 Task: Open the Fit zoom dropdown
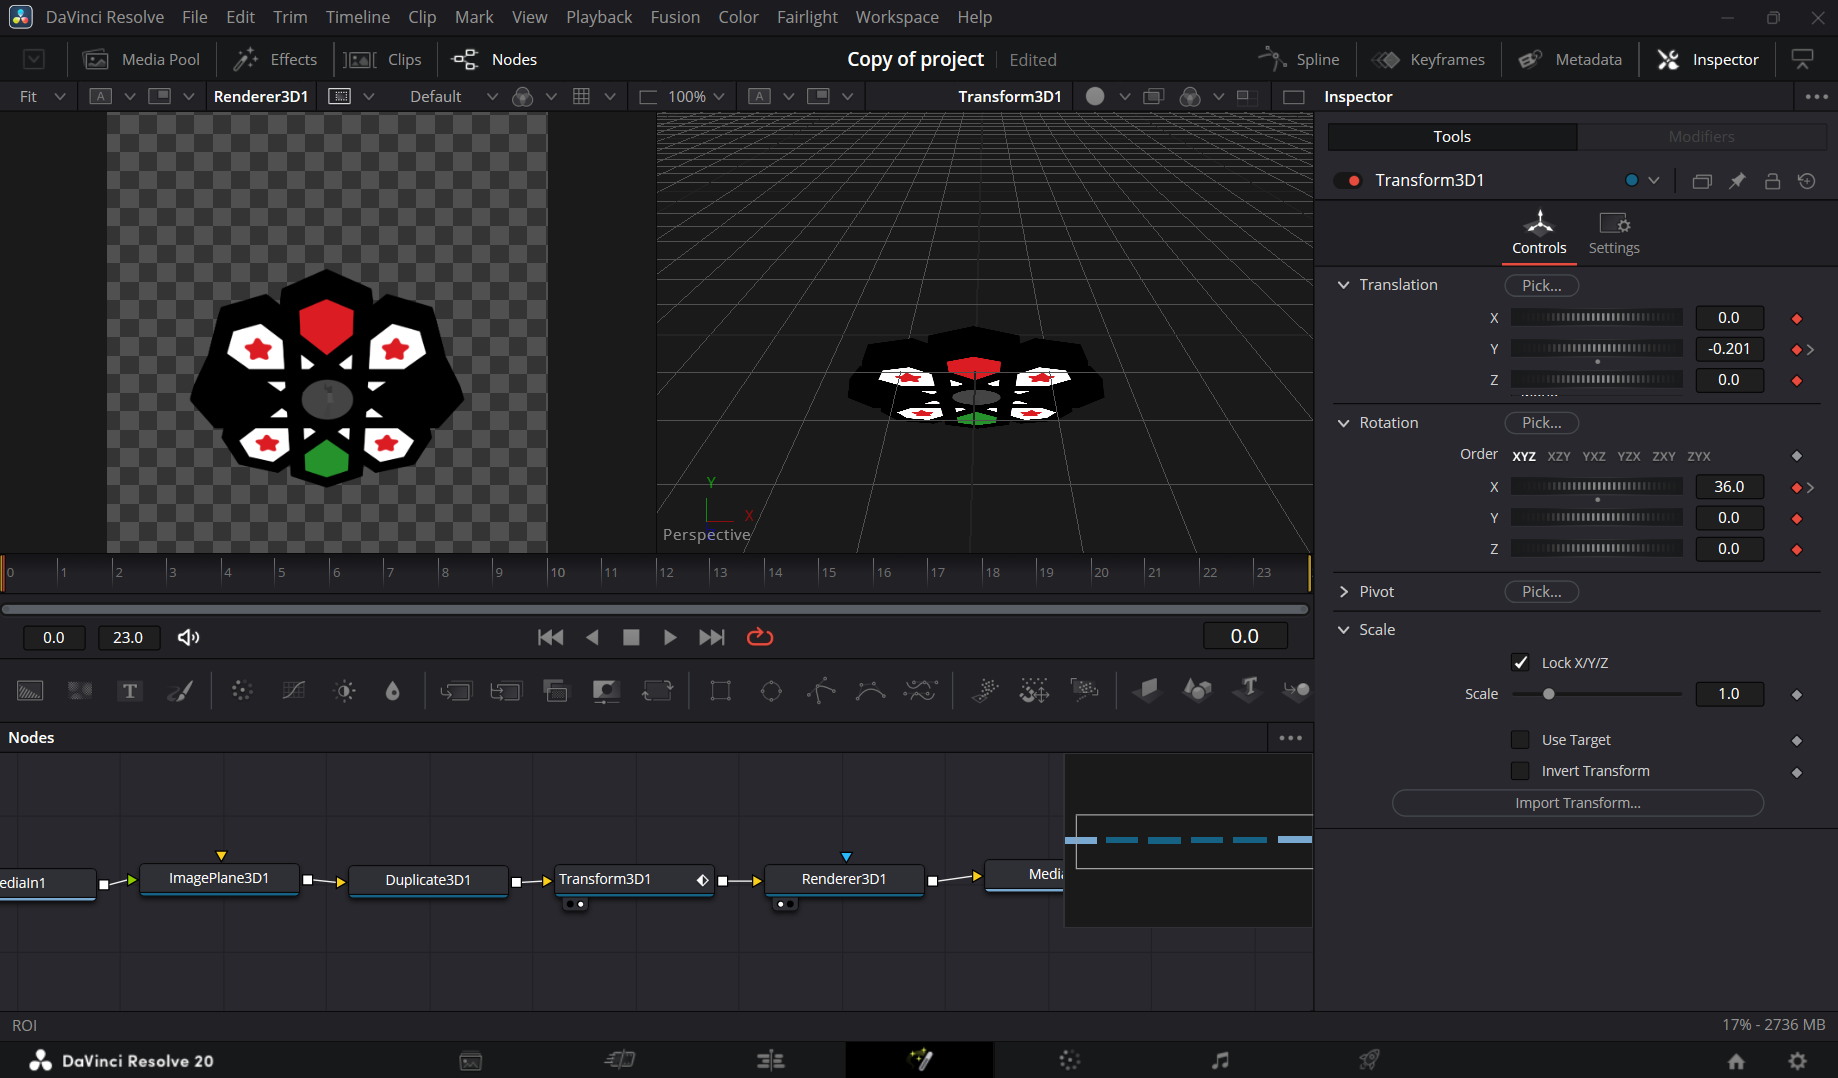(x=43, y=96)
